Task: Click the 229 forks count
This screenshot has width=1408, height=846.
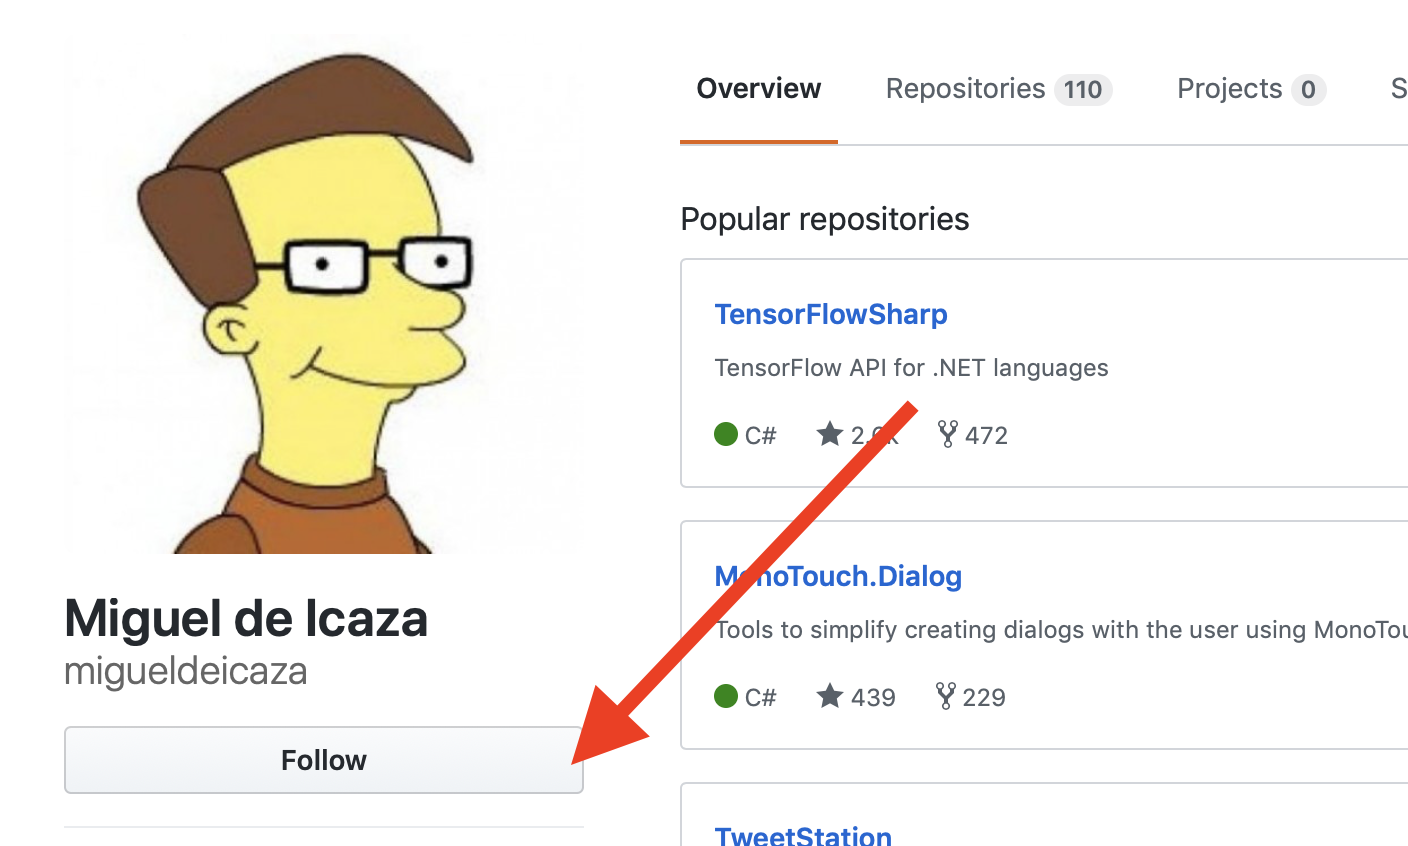Action: [984, 697]
